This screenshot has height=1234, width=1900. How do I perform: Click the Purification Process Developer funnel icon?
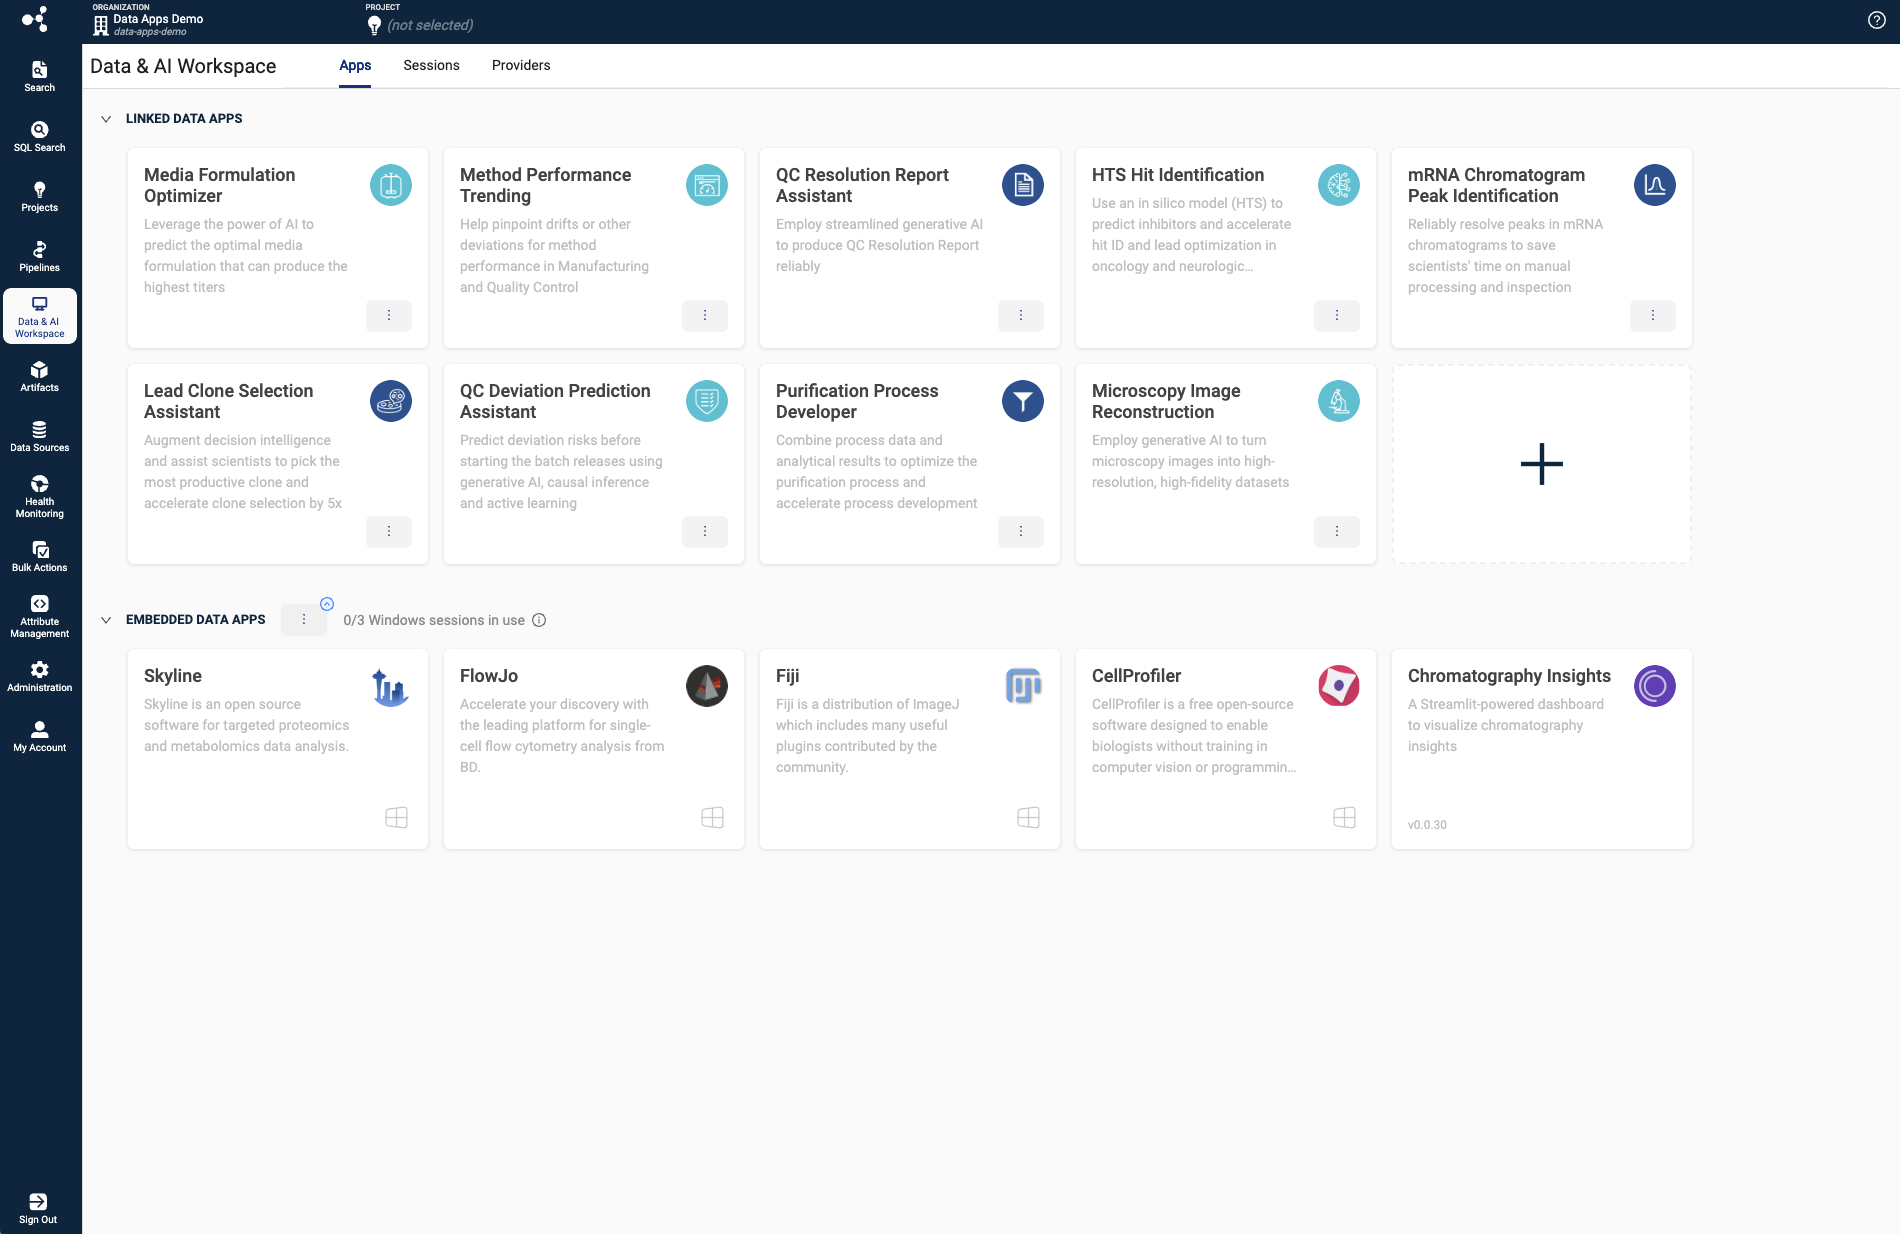pos(1023,401)
